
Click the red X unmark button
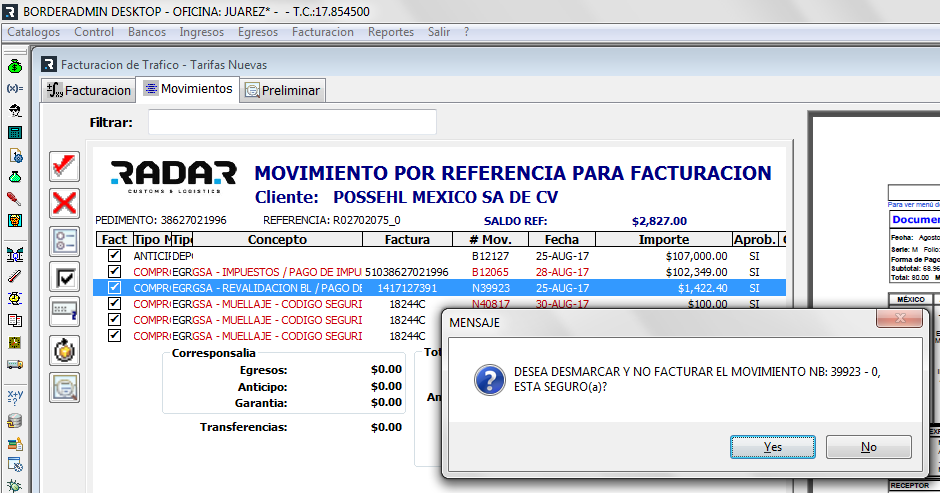pyautogui.click(x=64, y=203)
